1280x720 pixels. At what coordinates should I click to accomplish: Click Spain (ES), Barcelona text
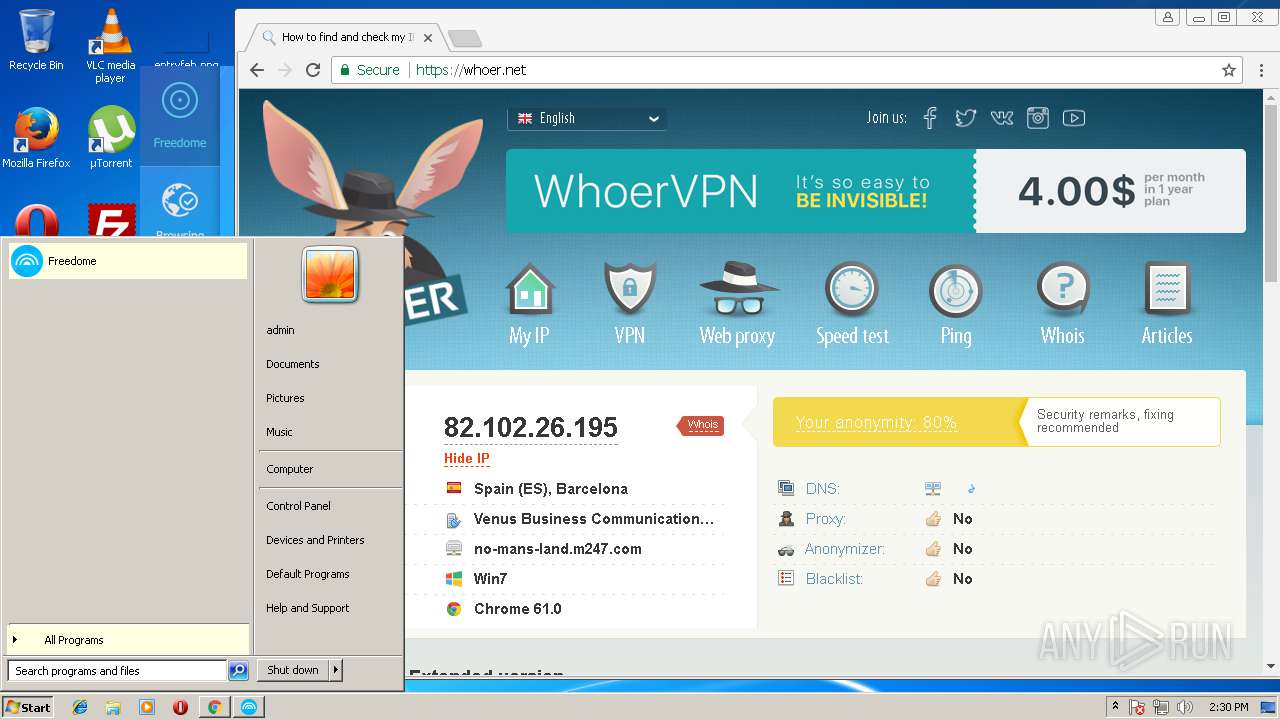(551, 489)
